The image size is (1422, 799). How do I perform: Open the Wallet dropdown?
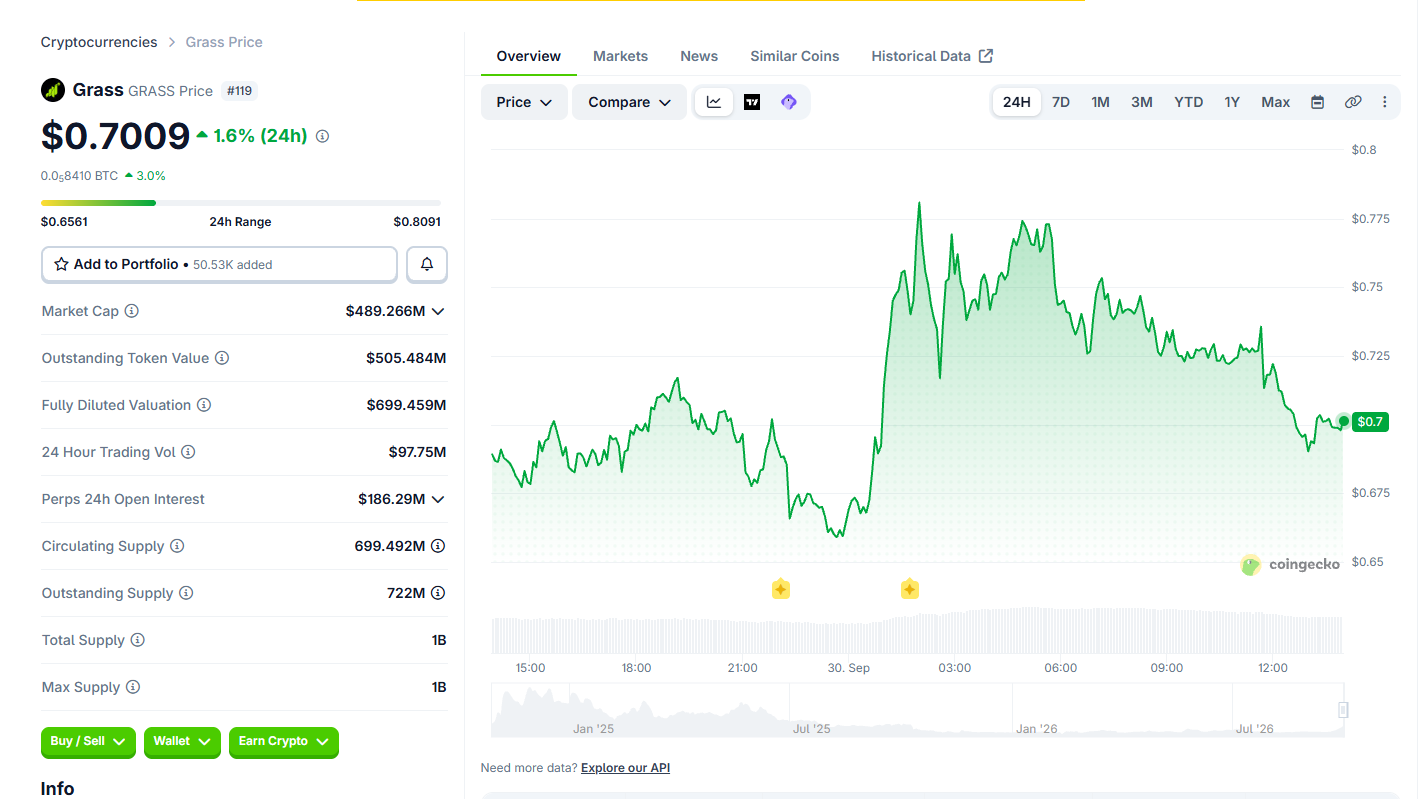coord(182,741)
